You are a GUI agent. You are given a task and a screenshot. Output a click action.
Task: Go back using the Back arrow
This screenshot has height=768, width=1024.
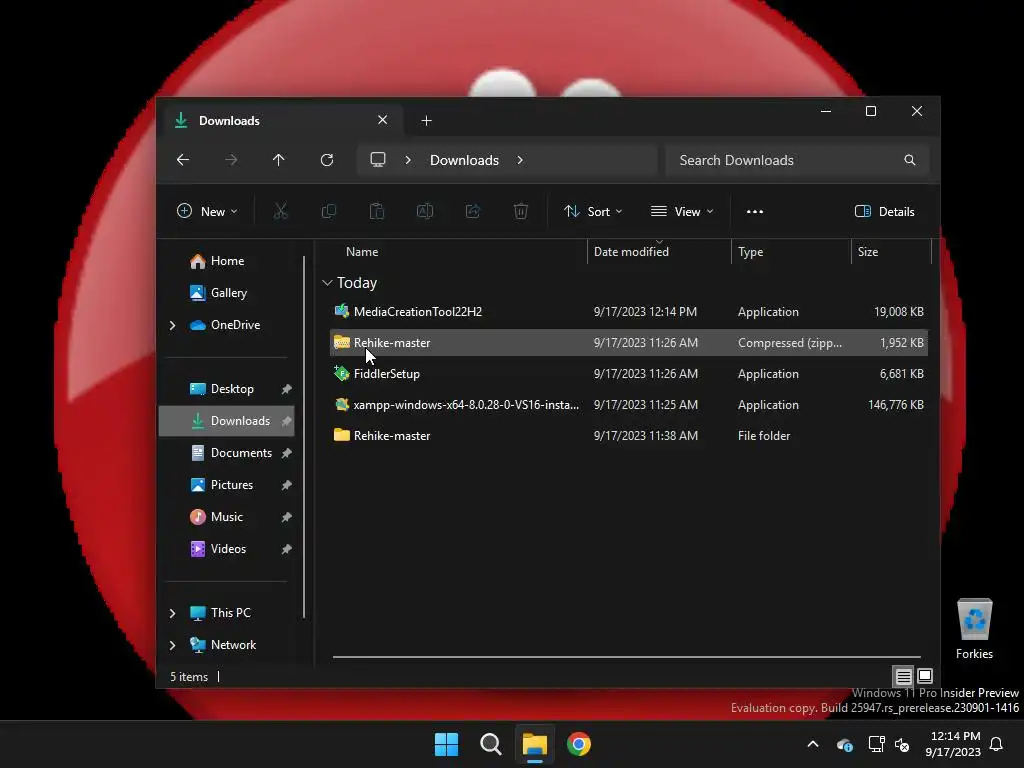tap(183, 160)
